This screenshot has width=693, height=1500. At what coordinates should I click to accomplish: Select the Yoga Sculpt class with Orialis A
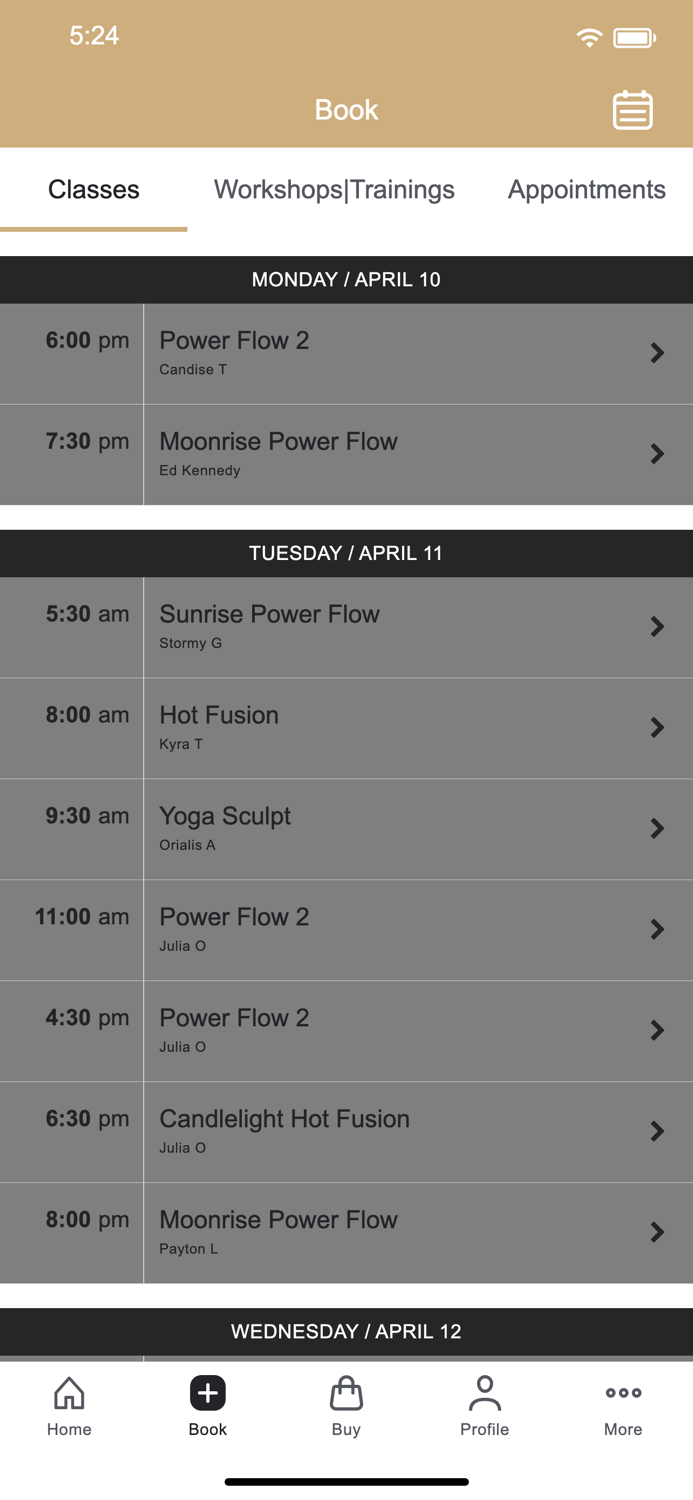coord(400,828)
